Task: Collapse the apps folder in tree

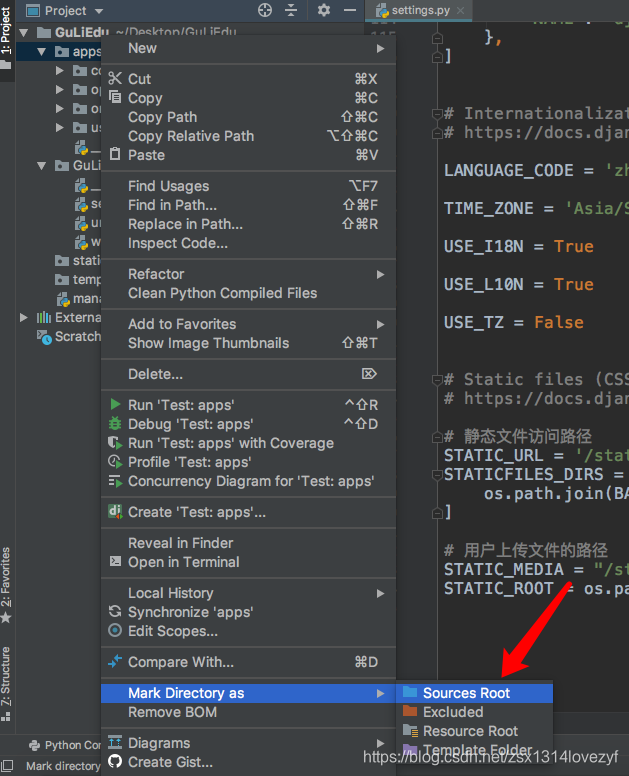Action: click(42, 51)
